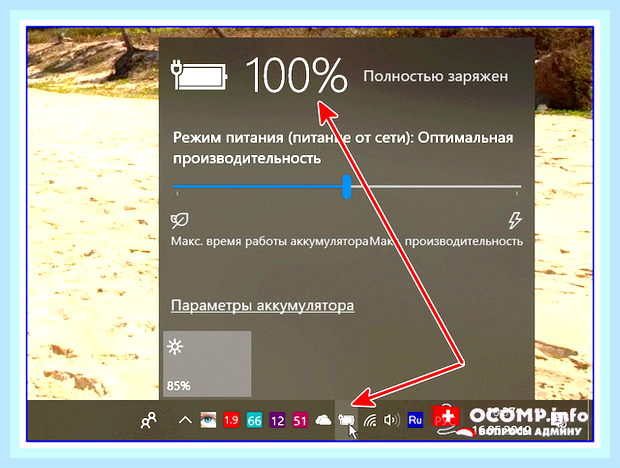
Task: Set power slider to max performance end
Action: 516,187
